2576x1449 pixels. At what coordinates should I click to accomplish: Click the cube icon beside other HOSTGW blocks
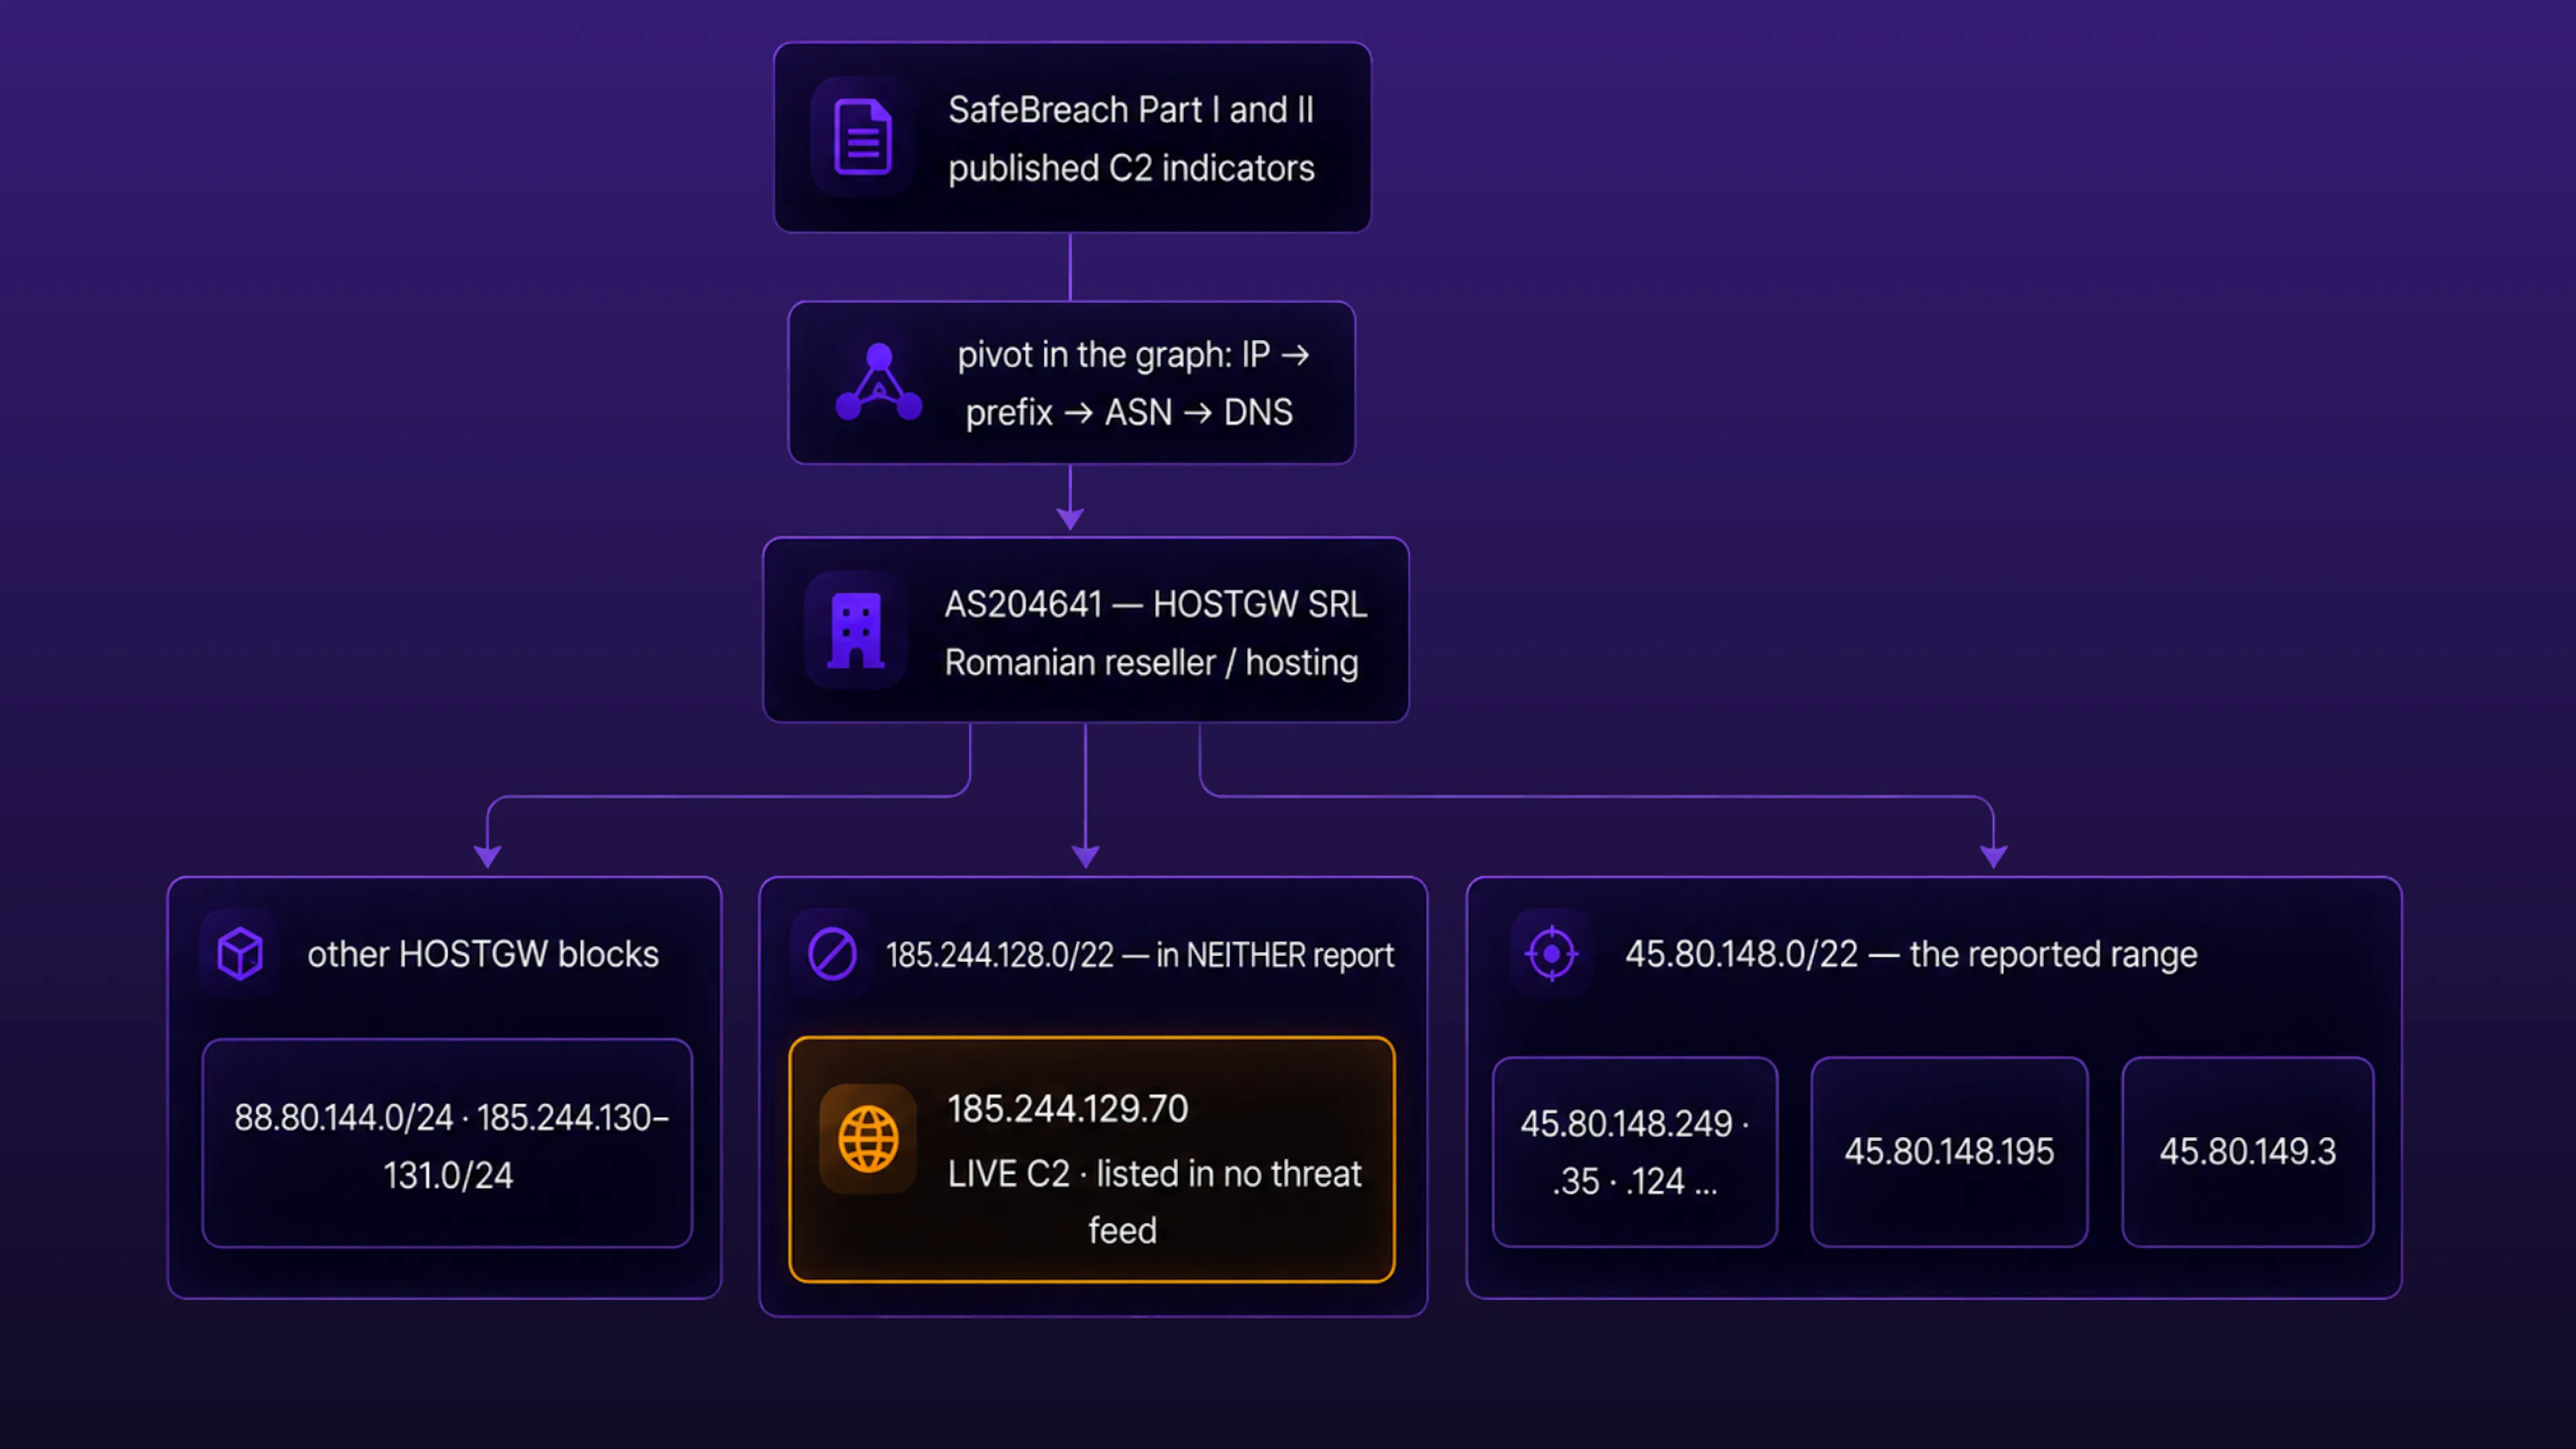(240, 954)
